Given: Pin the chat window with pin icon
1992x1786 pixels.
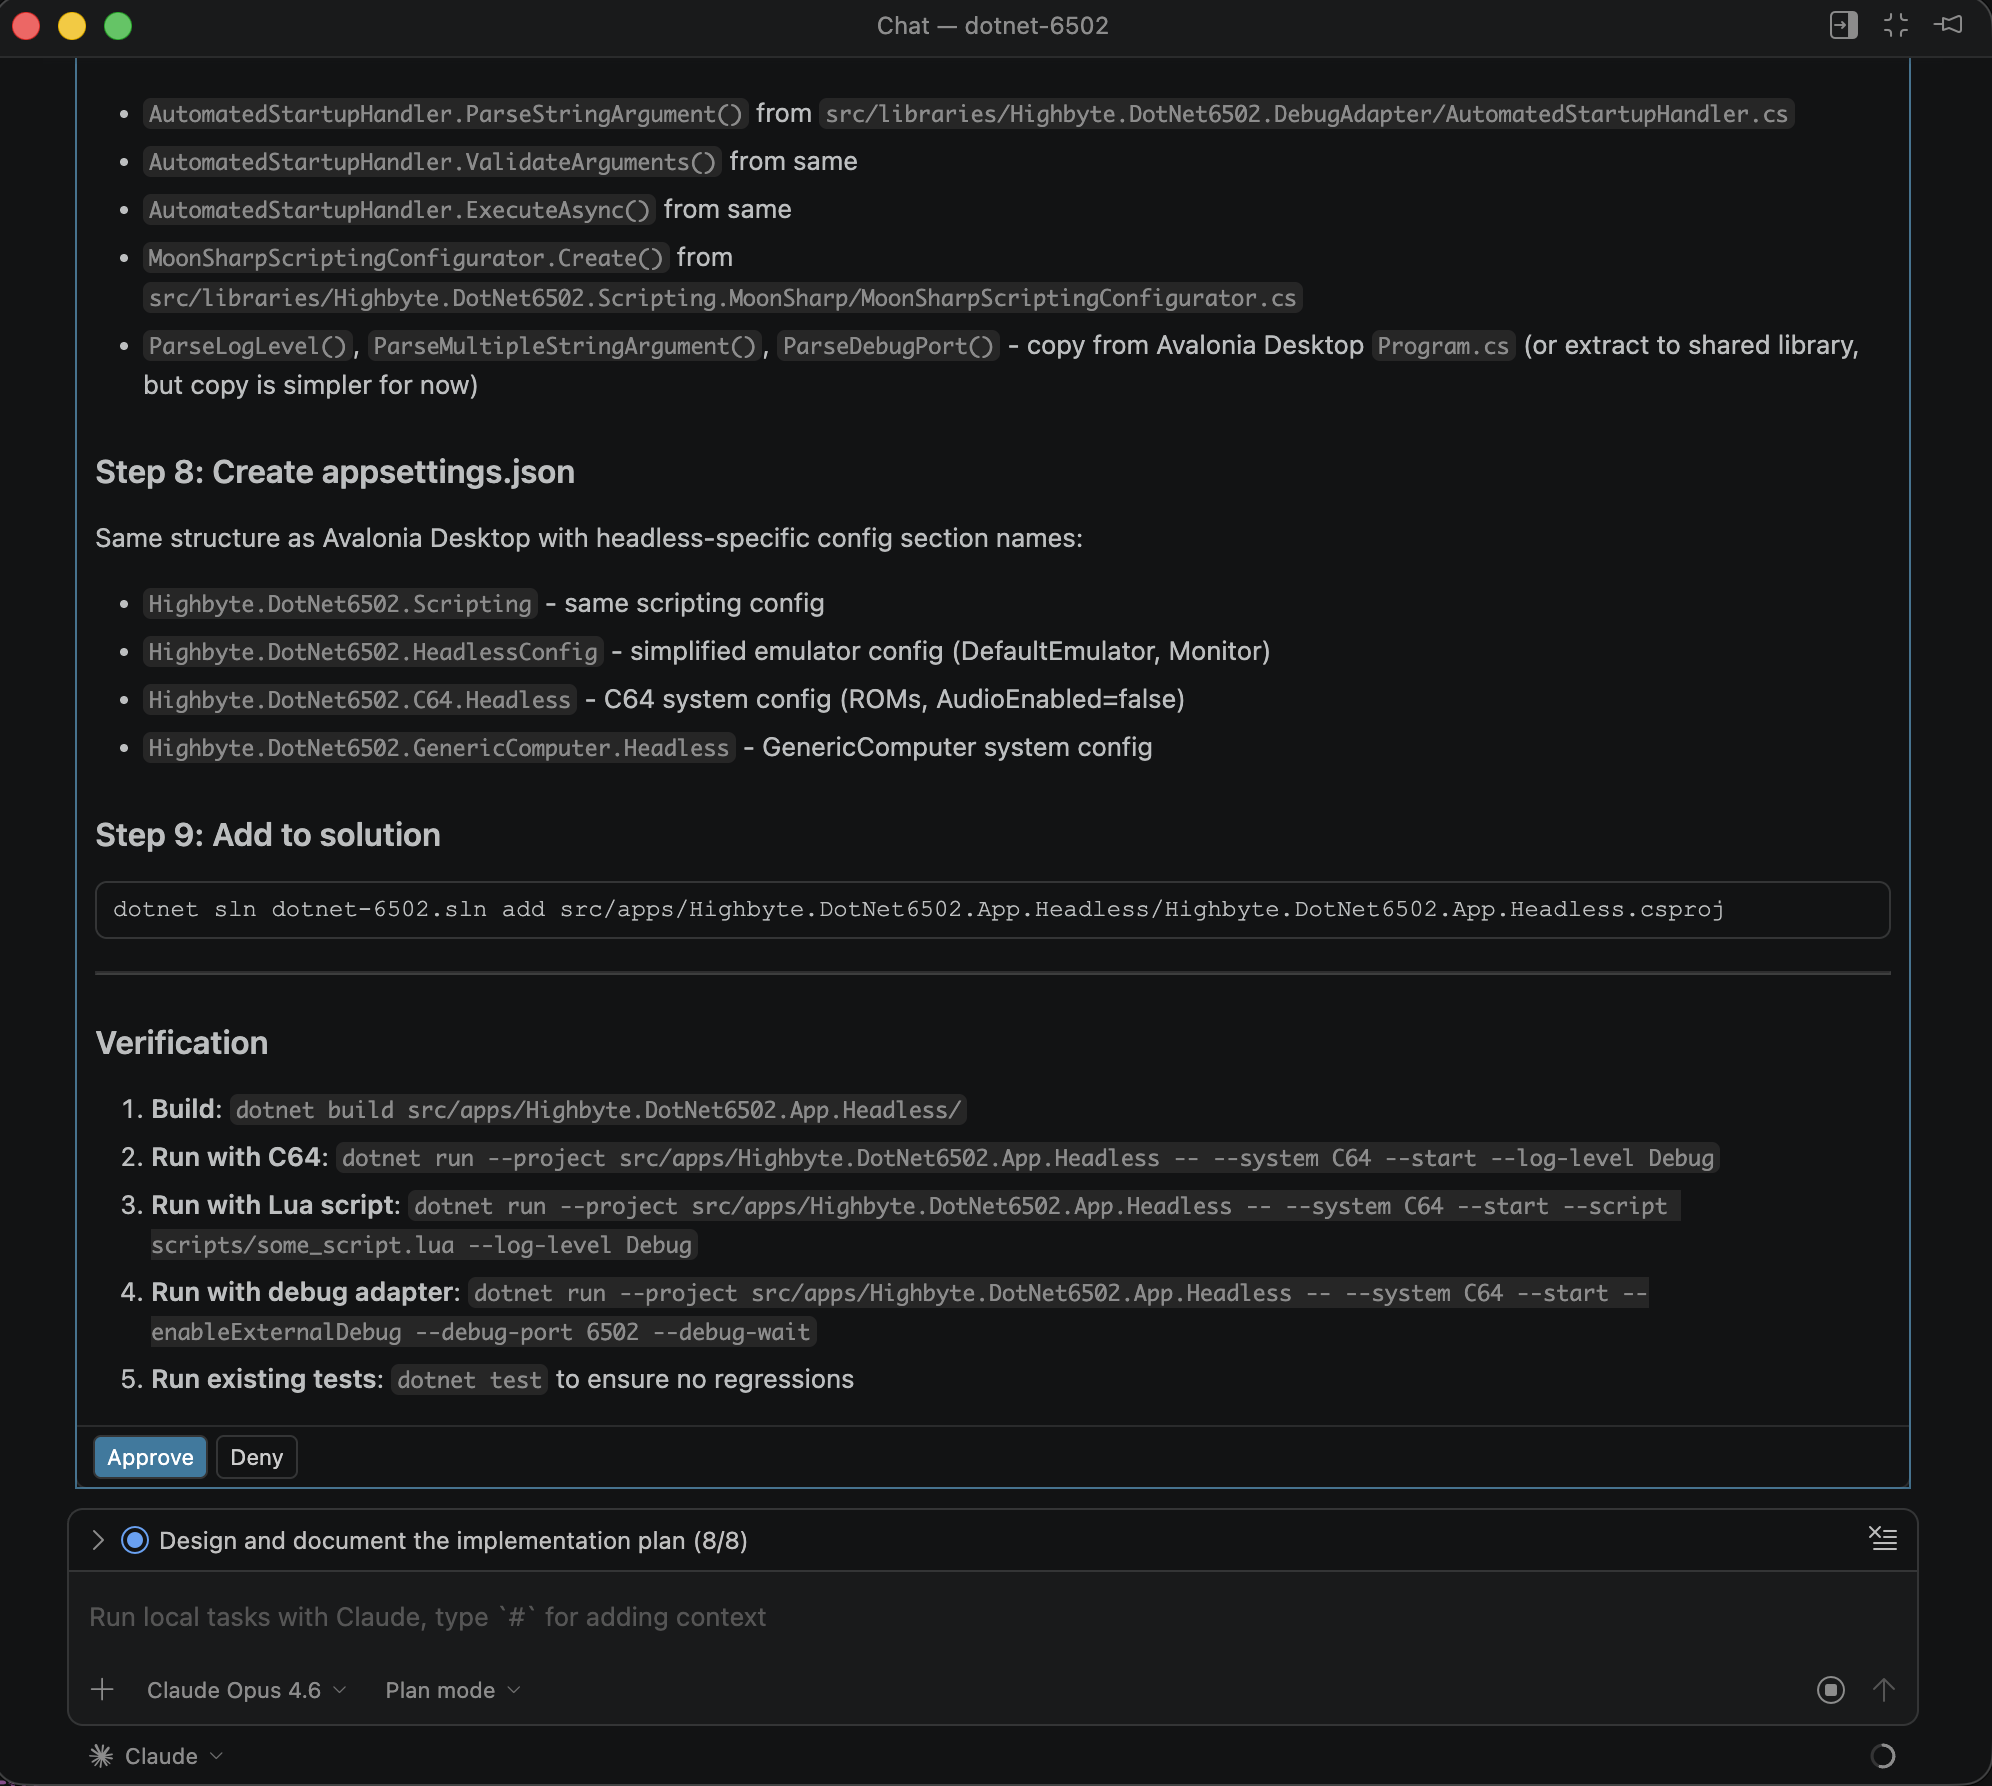Looking at the screenshot, I should [1949, 25].
